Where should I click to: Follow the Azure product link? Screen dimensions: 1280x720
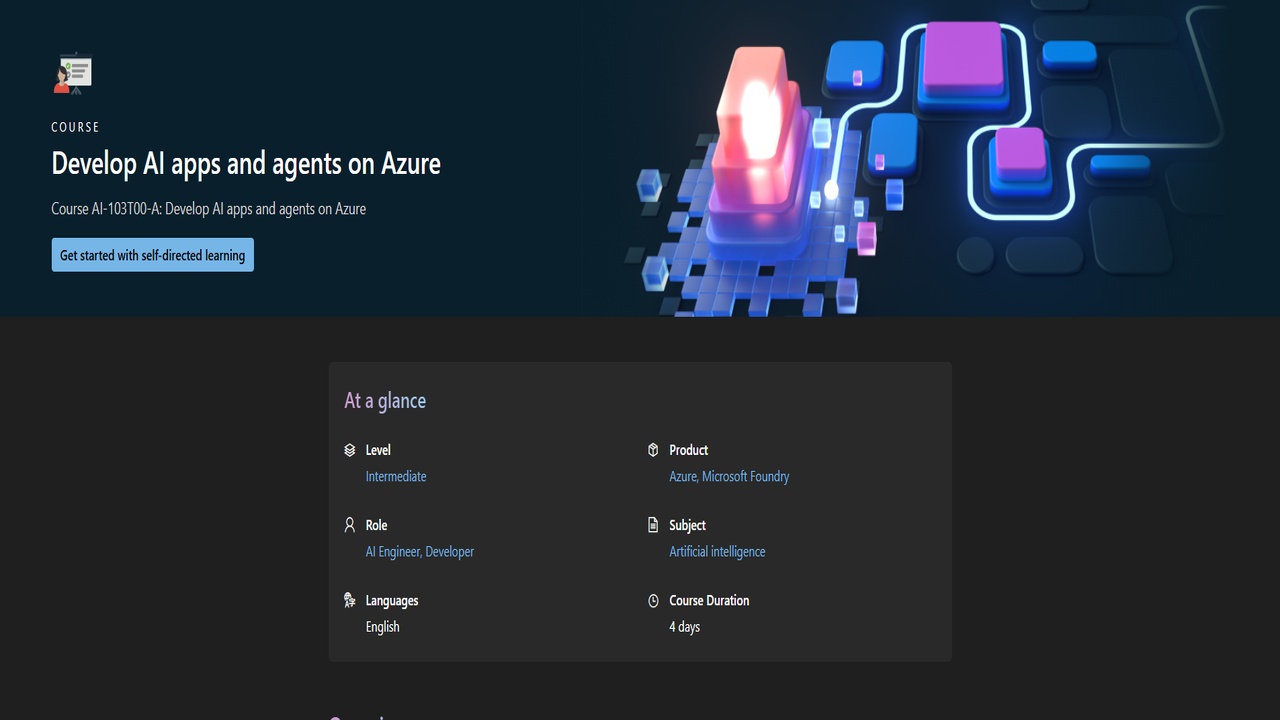[683, 476]
